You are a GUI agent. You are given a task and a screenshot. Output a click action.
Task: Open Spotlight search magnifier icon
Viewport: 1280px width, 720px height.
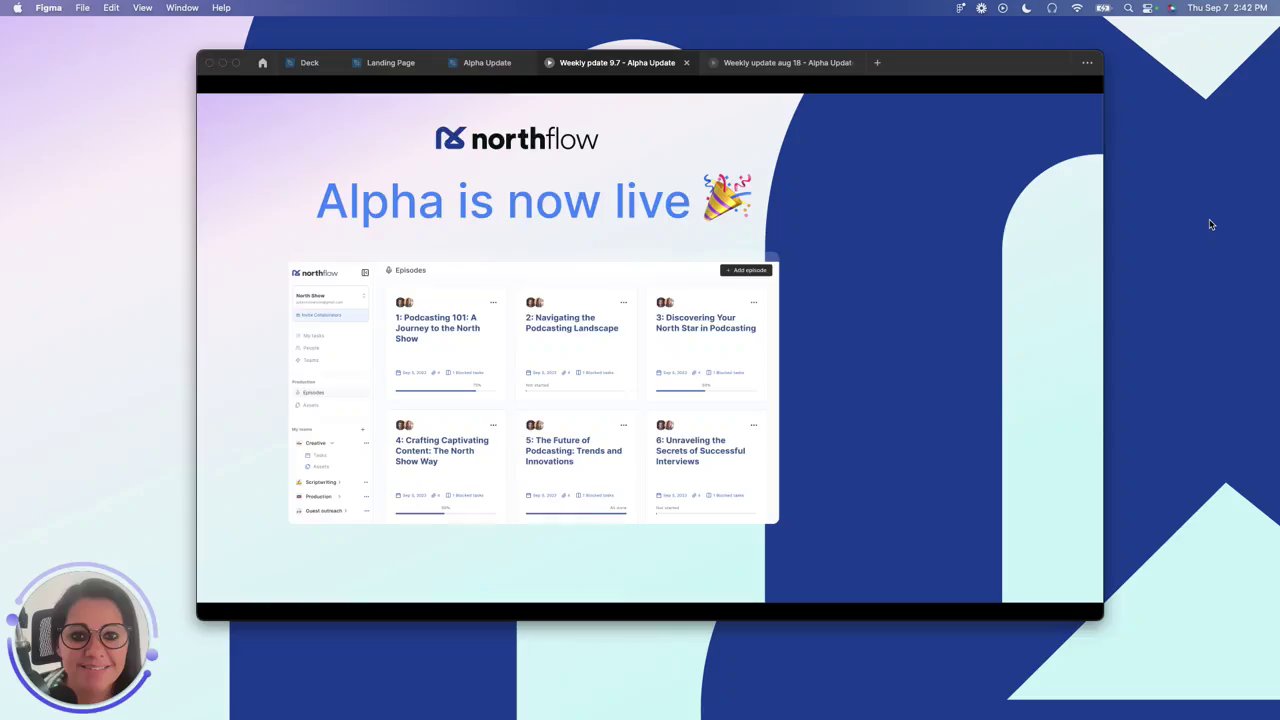(x=1128, y=8)
